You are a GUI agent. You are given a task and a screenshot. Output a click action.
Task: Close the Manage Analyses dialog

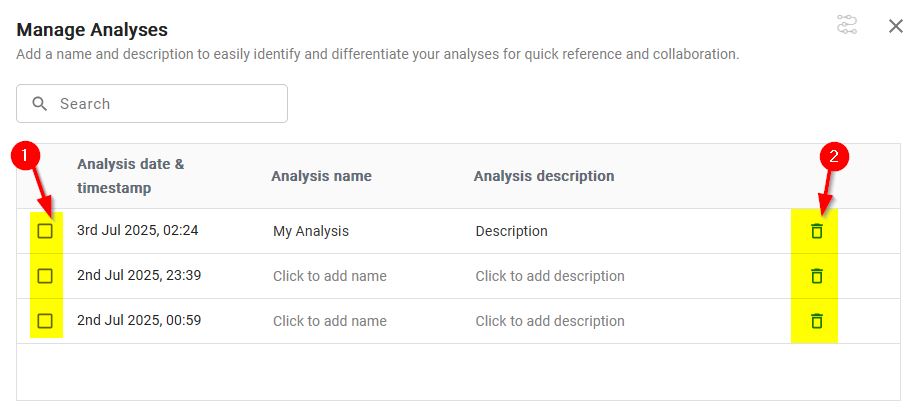click(895, 26)
